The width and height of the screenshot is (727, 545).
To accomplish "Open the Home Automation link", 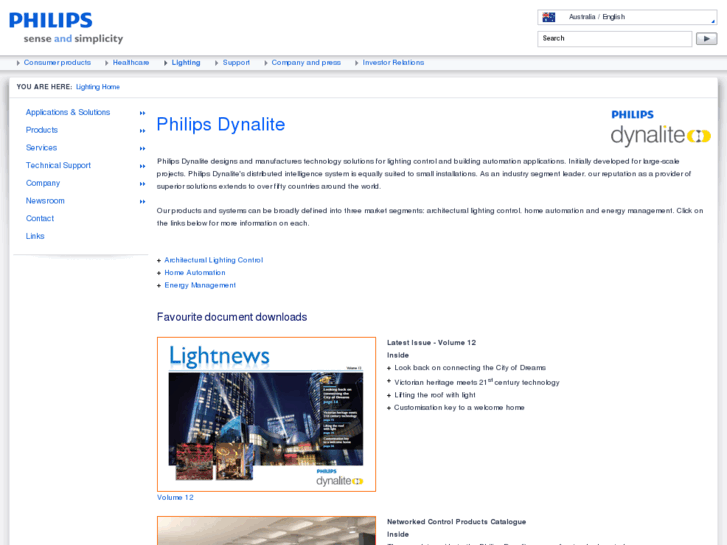I will point(195,273).
